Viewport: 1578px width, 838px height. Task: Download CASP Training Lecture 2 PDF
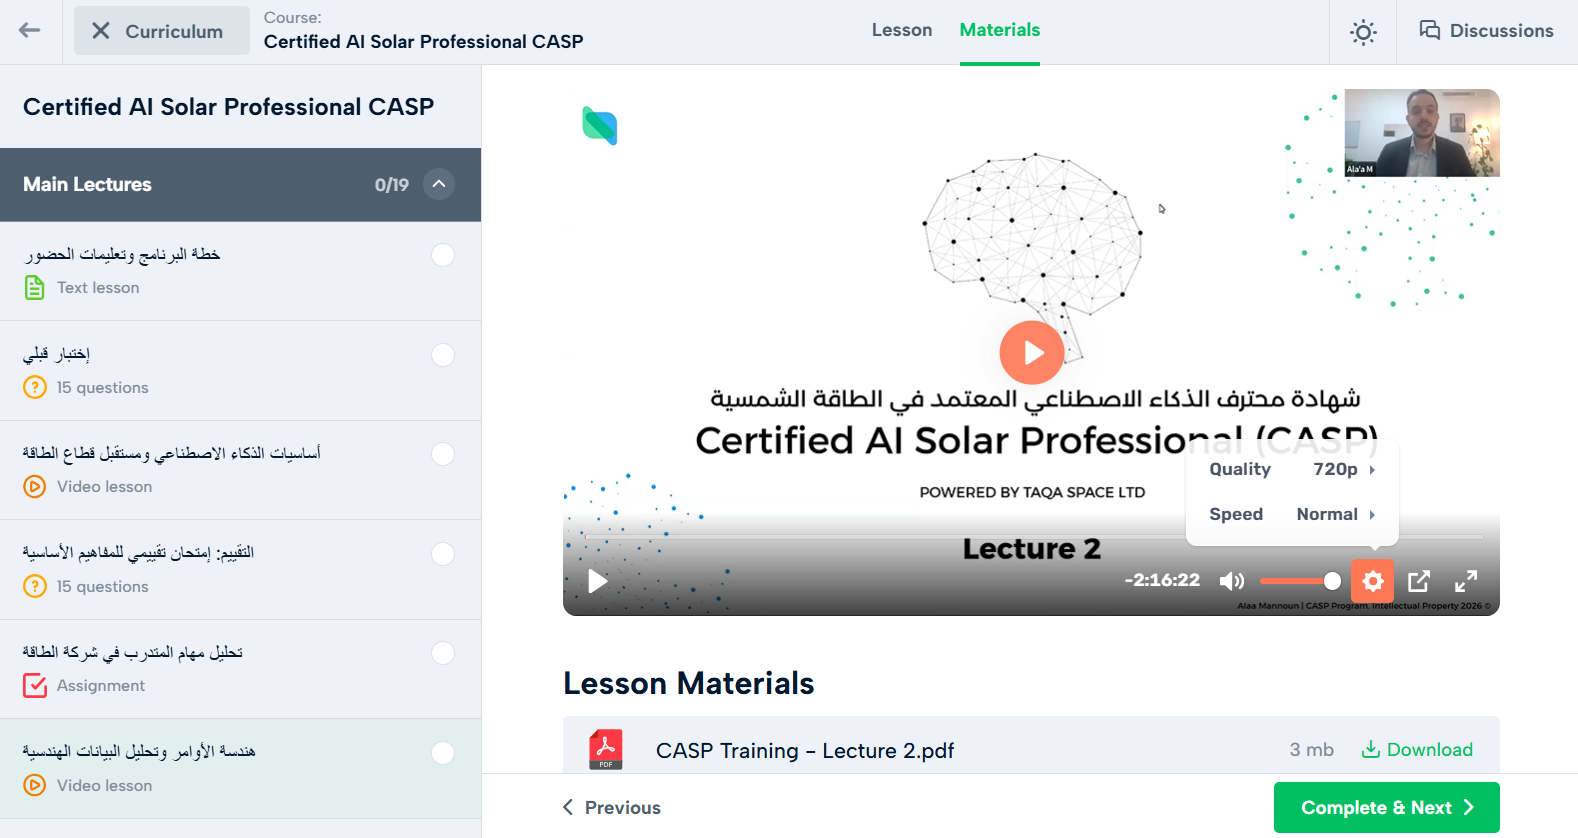tap(1417, 750)
